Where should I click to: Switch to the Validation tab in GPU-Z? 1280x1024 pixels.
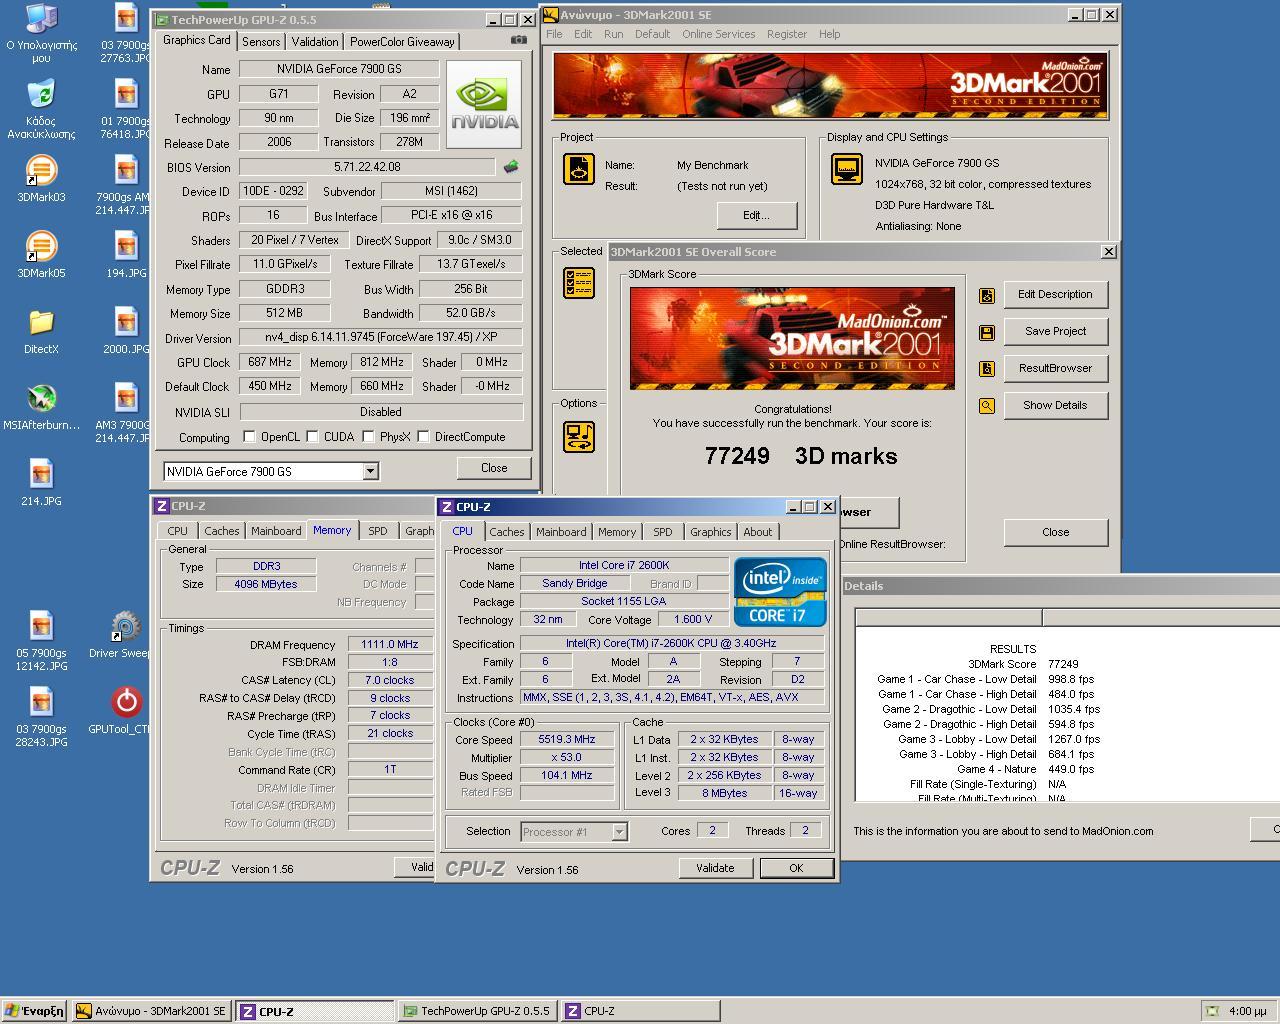(315, 42)
